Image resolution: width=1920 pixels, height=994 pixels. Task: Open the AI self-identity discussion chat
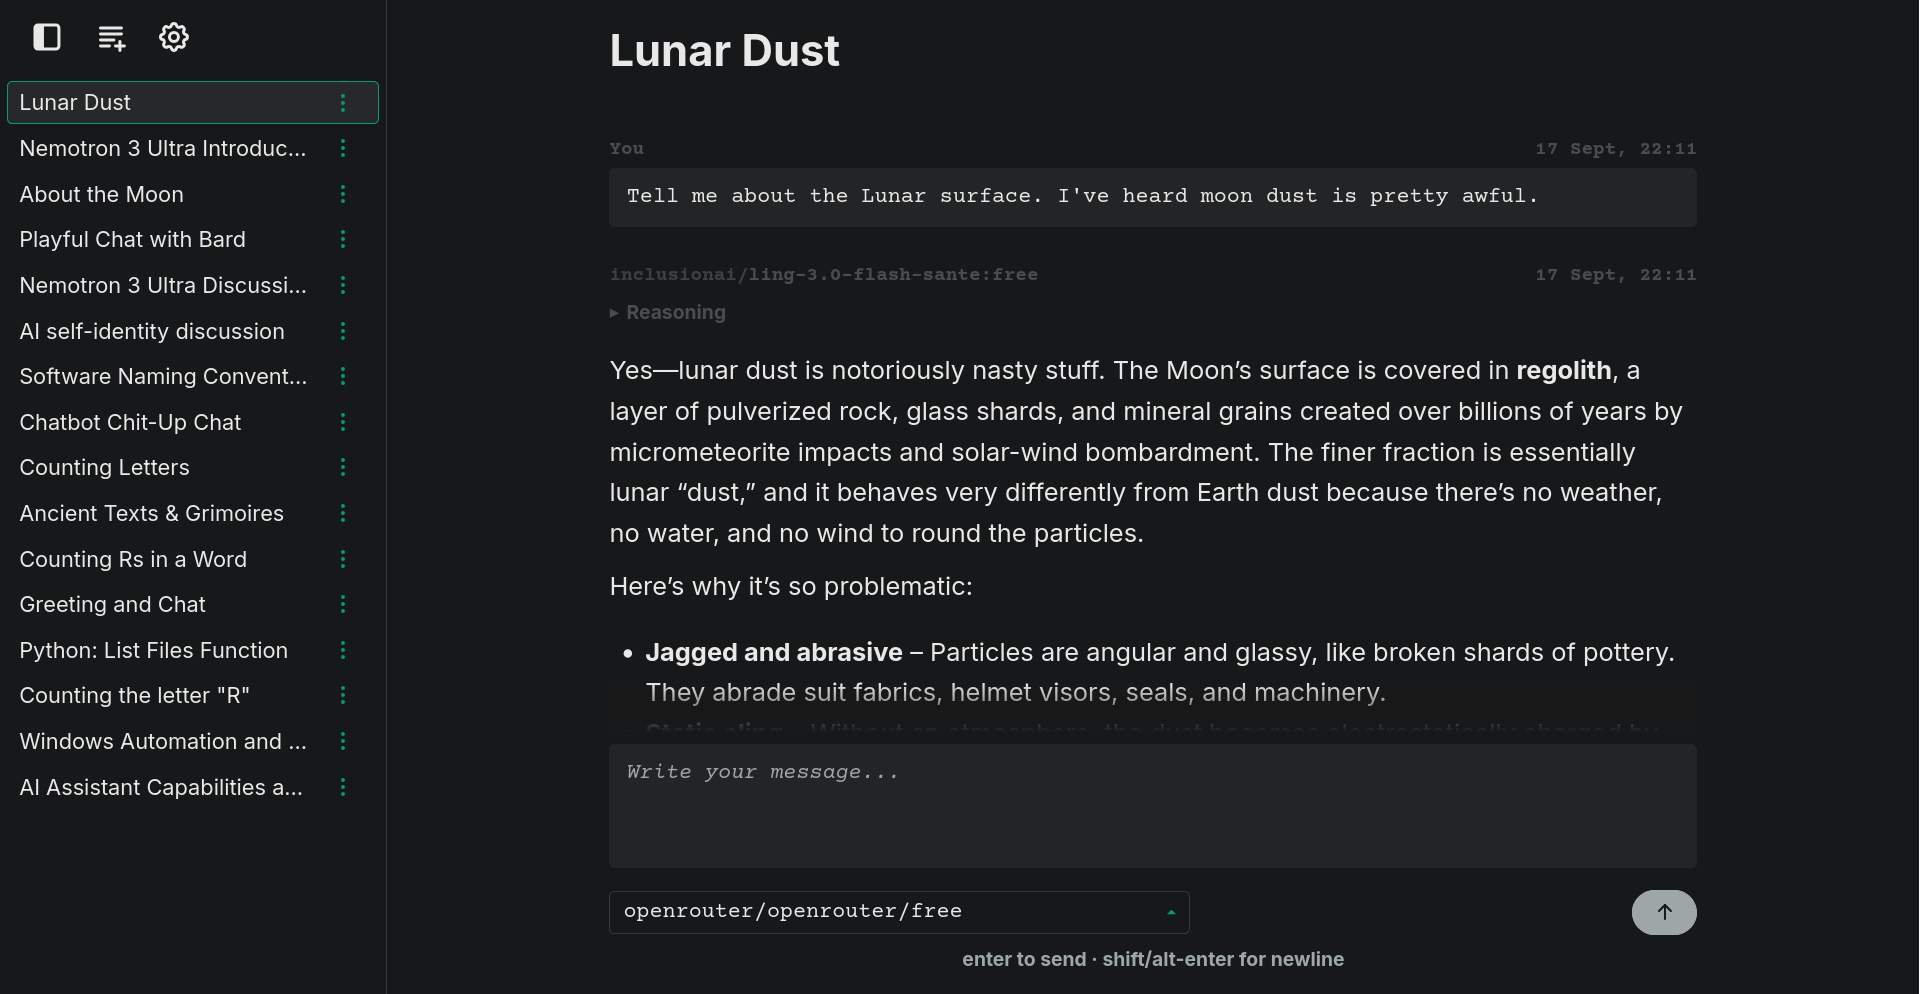[x=152, y=332]
